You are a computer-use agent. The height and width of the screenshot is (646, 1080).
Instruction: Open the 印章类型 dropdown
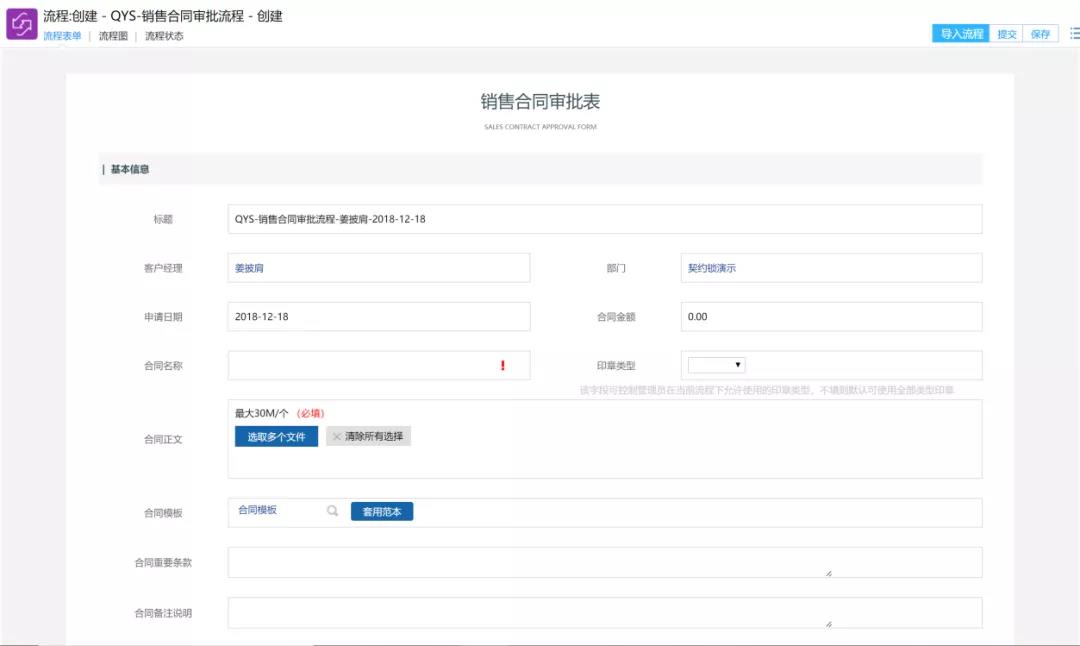pos(716,366)
